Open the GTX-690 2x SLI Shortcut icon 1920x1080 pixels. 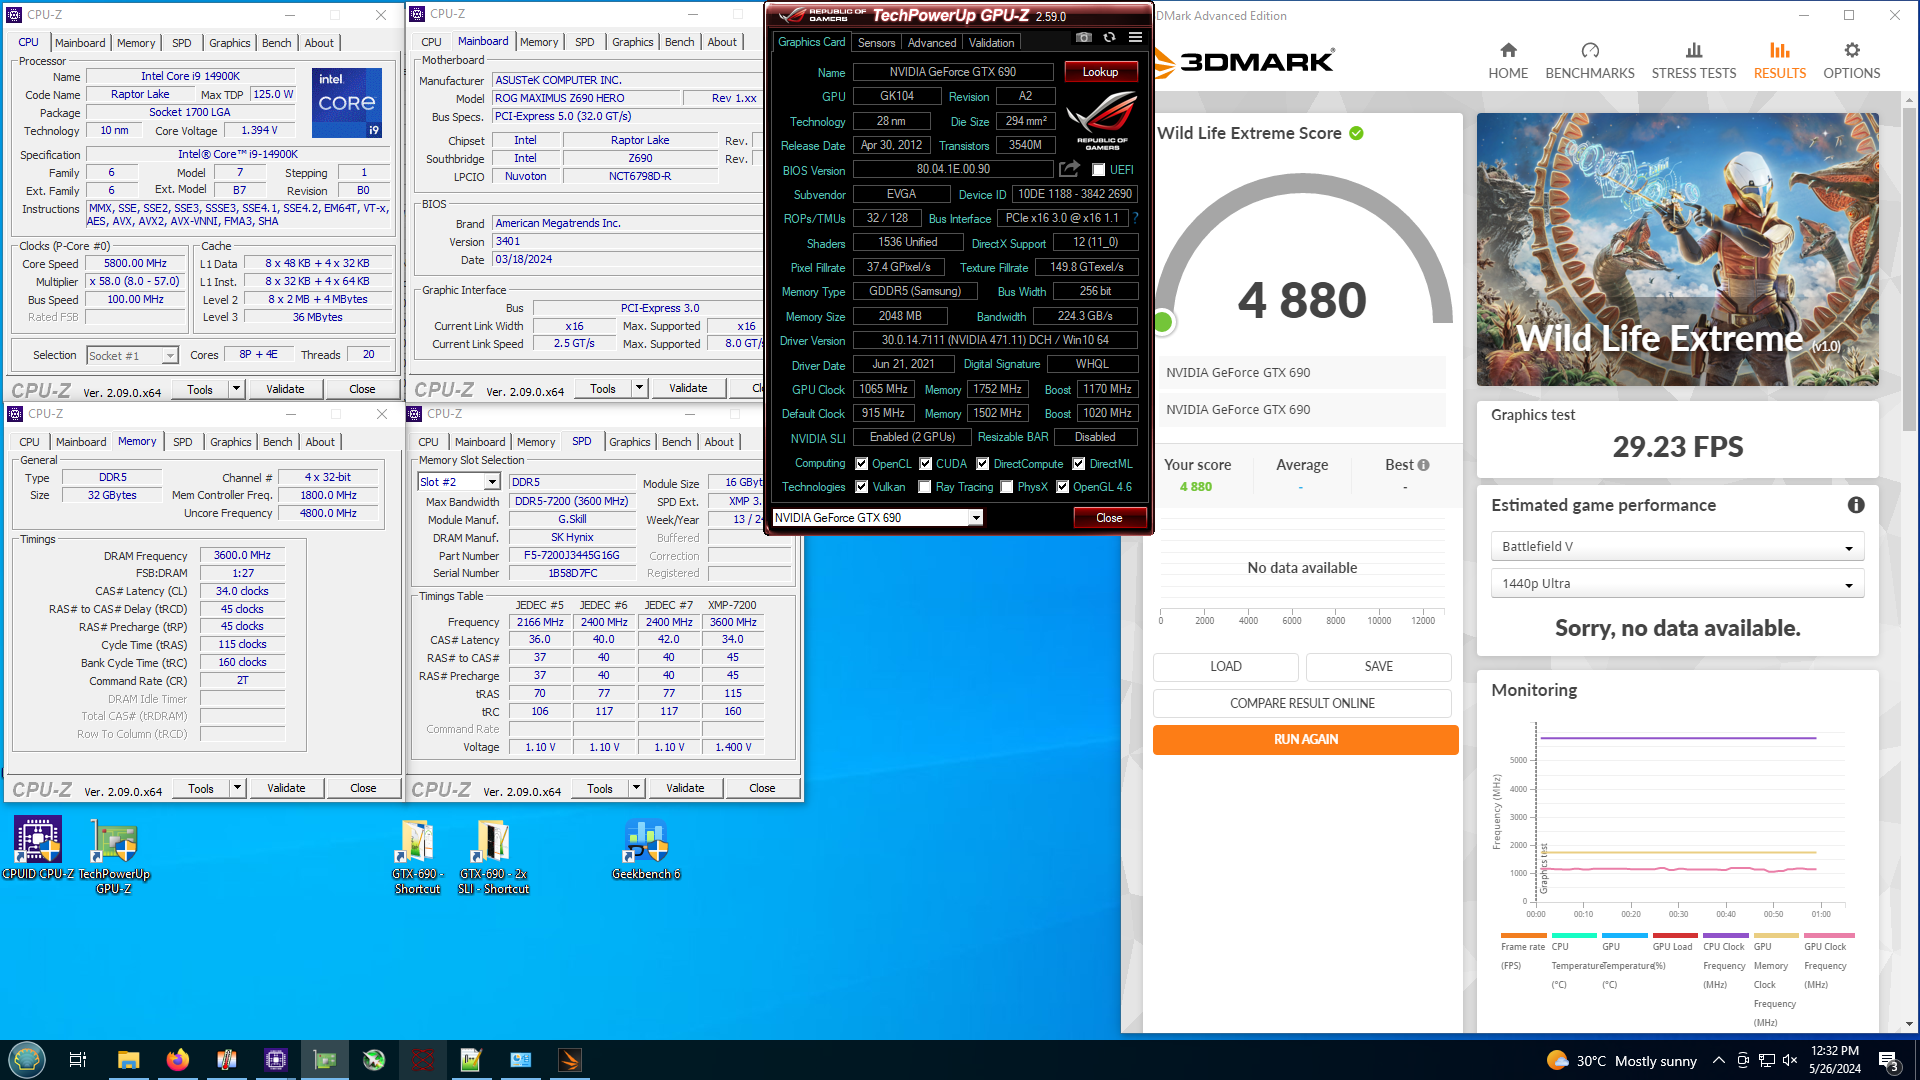(493, 856)
